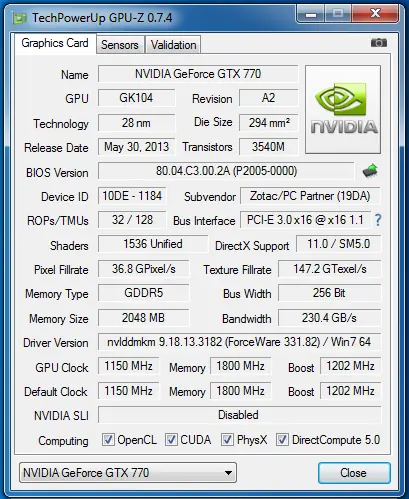Click the Shaders value 1536 Unified
Viewport: 409px width, 499px height.
point(153,244)
